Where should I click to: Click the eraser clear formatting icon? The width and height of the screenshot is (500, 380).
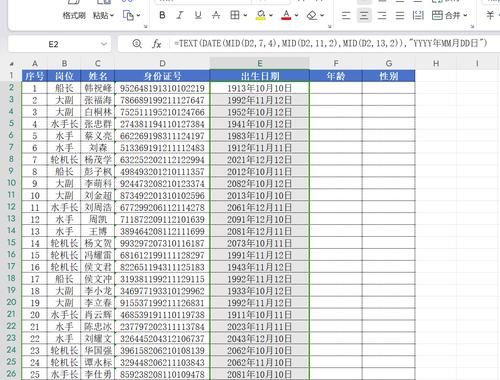point(312,15)
